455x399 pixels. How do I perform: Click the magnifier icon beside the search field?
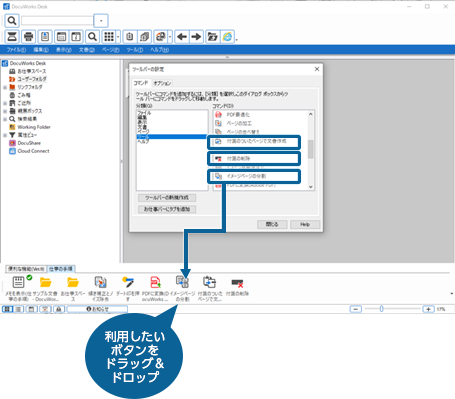click(x=12, y=21)
